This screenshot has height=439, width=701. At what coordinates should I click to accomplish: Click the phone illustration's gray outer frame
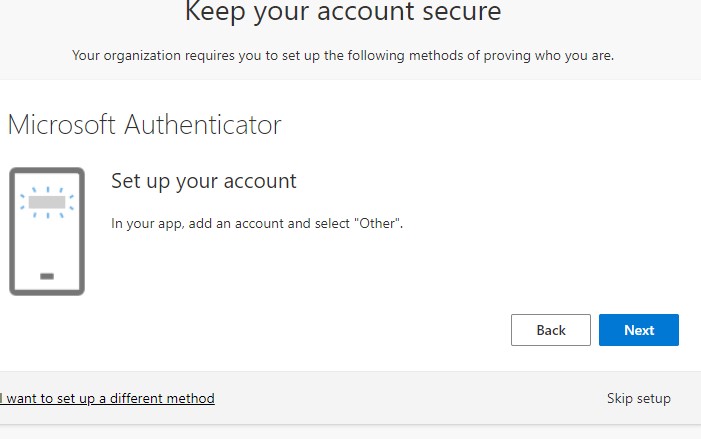click(x=12, y=231)
